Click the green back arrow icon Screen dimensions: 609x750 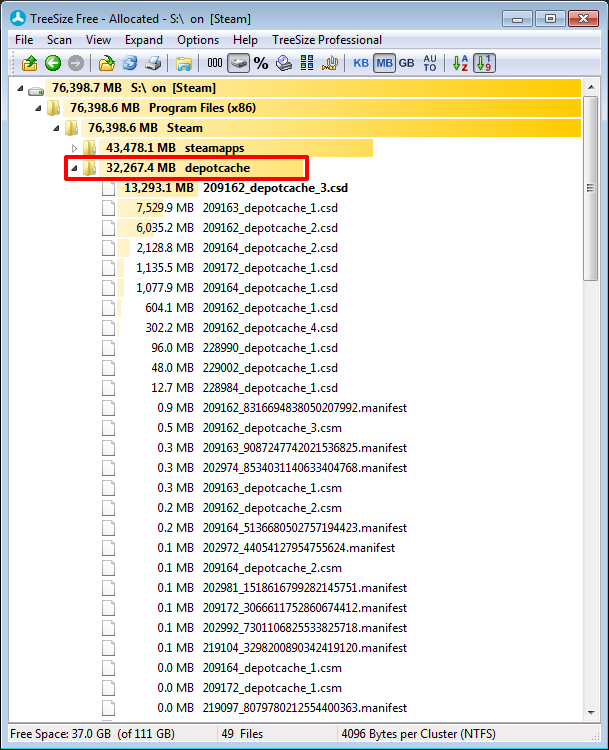coord(53,63)
